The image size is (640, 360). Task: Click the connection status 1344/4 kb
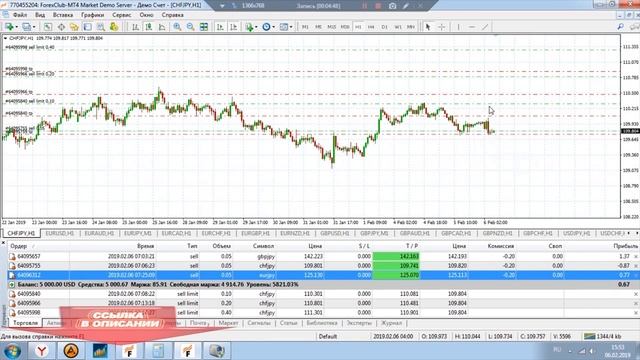pyautogui.click(x=603, y=336)
